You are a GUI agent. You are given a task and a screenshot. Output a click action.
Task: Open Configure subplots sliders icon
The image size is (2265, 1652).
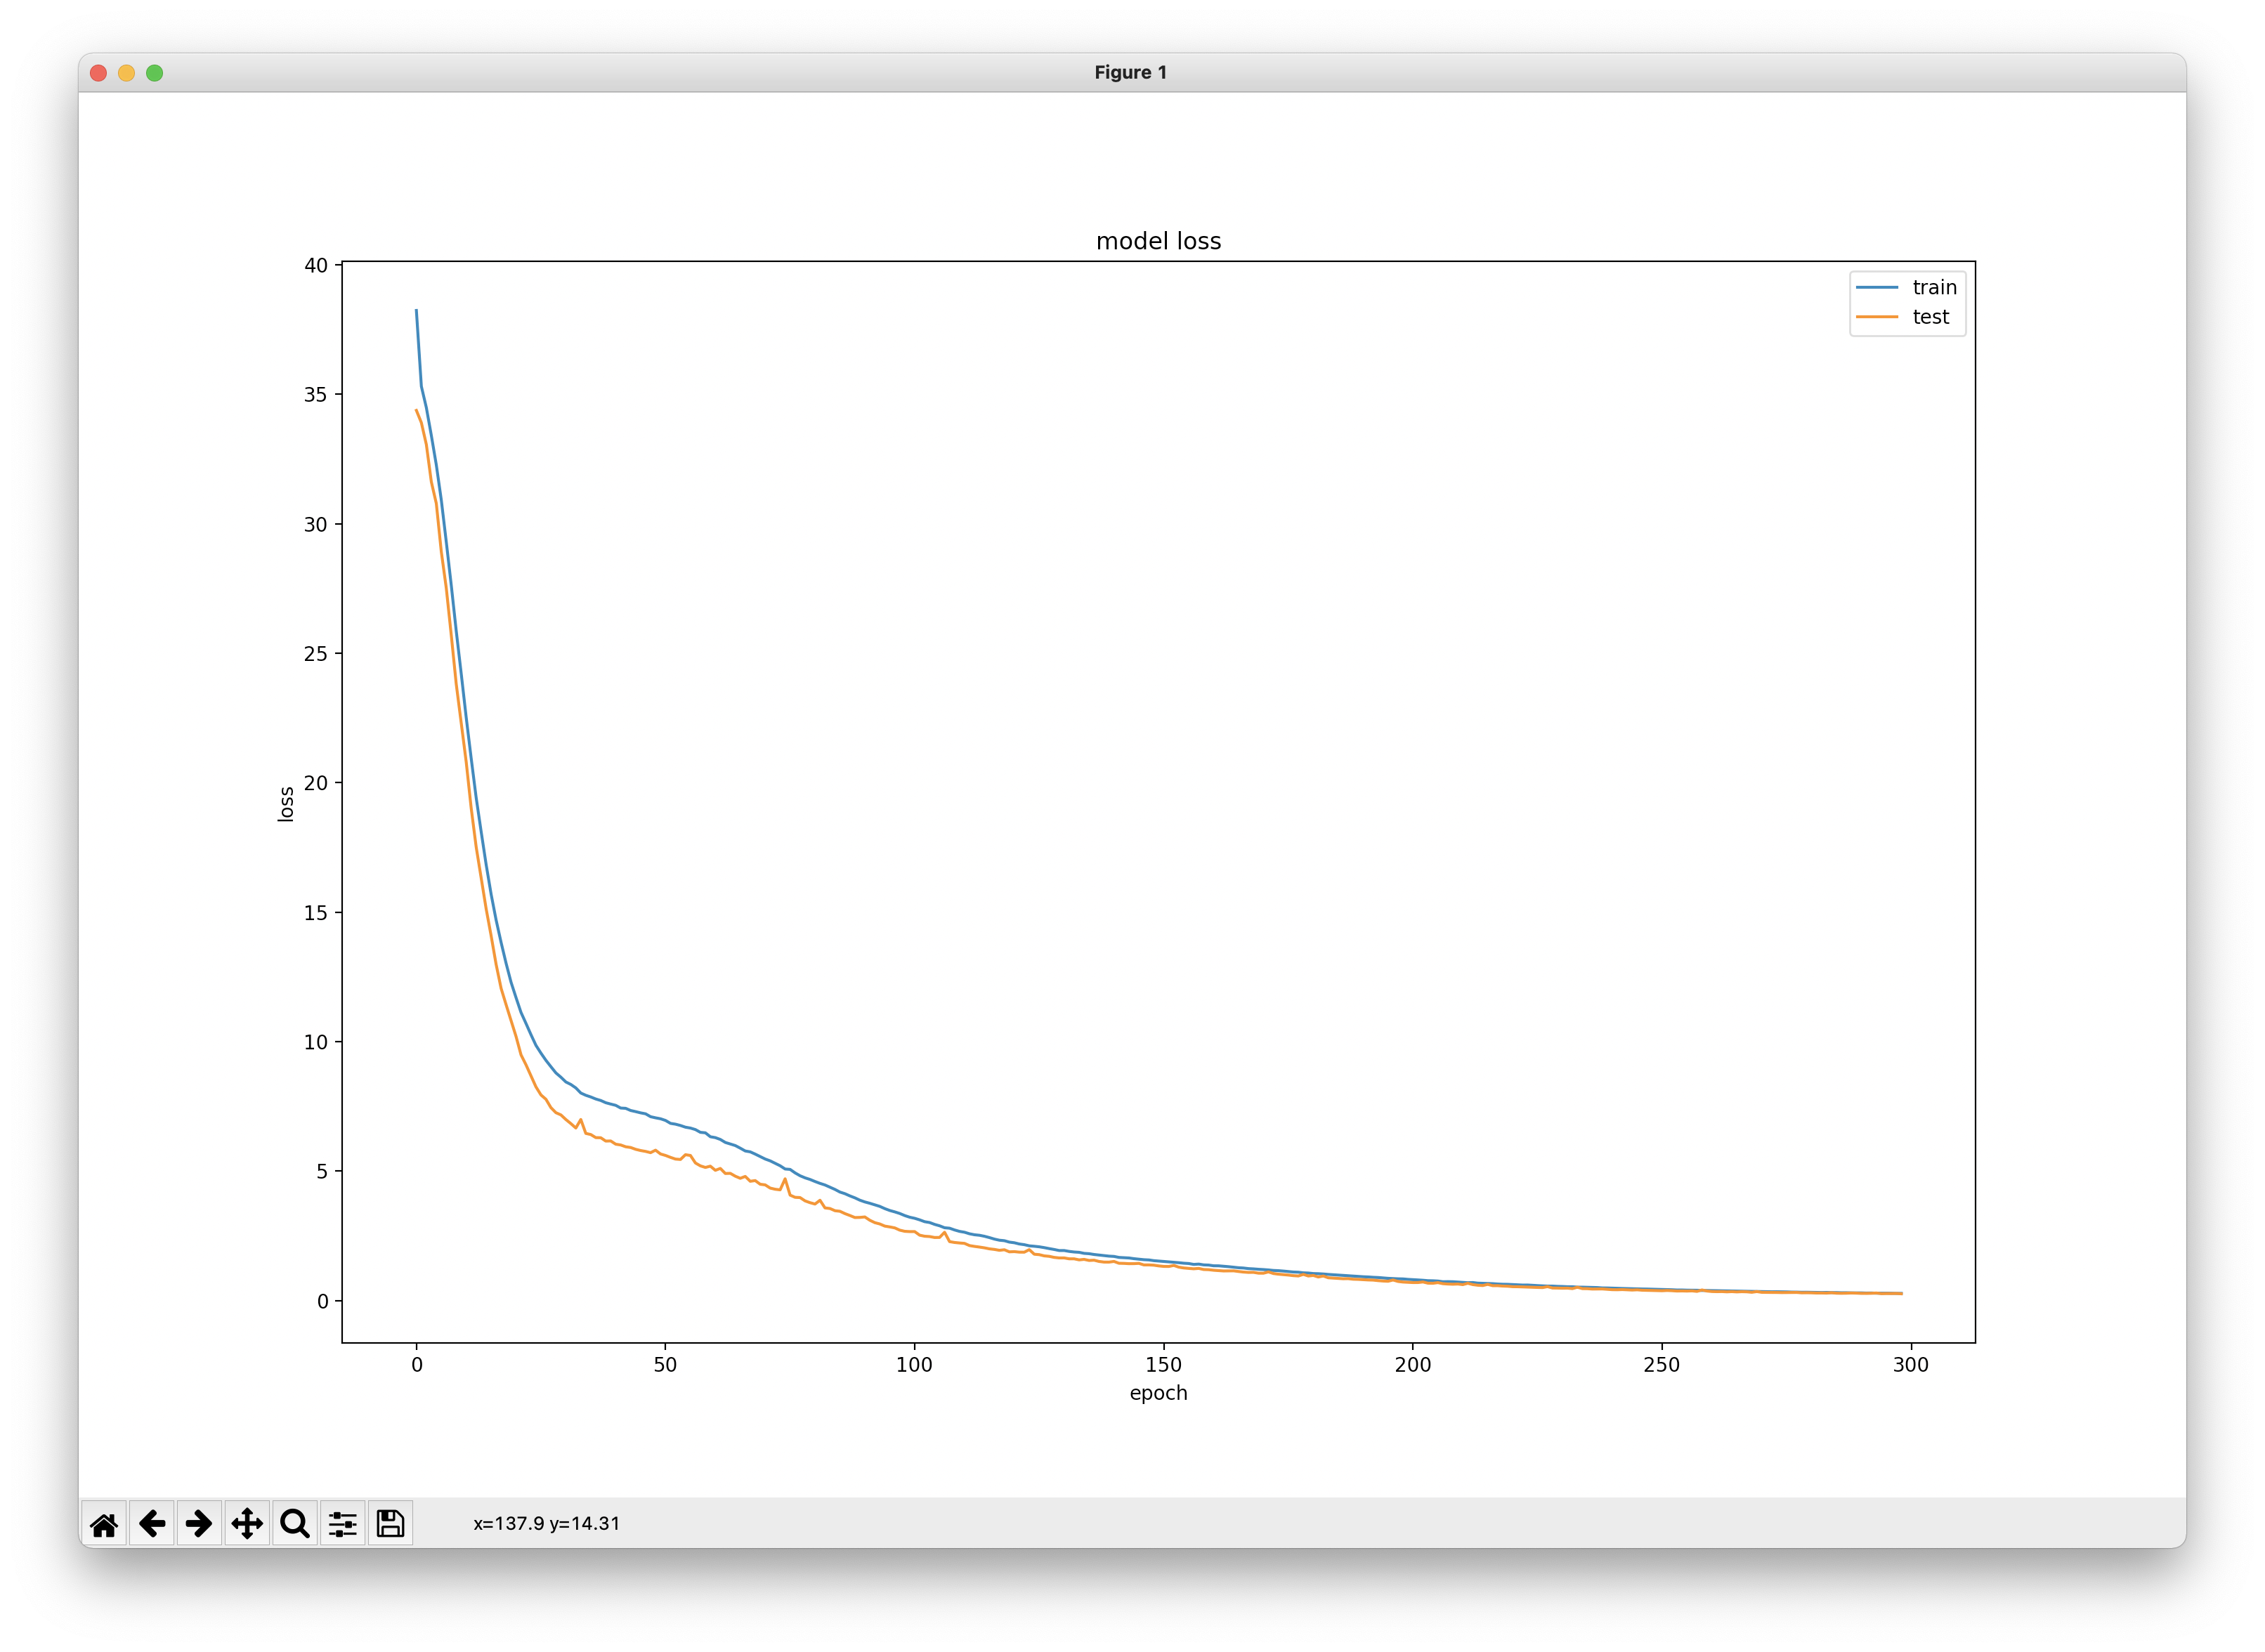coord(343,1524)
